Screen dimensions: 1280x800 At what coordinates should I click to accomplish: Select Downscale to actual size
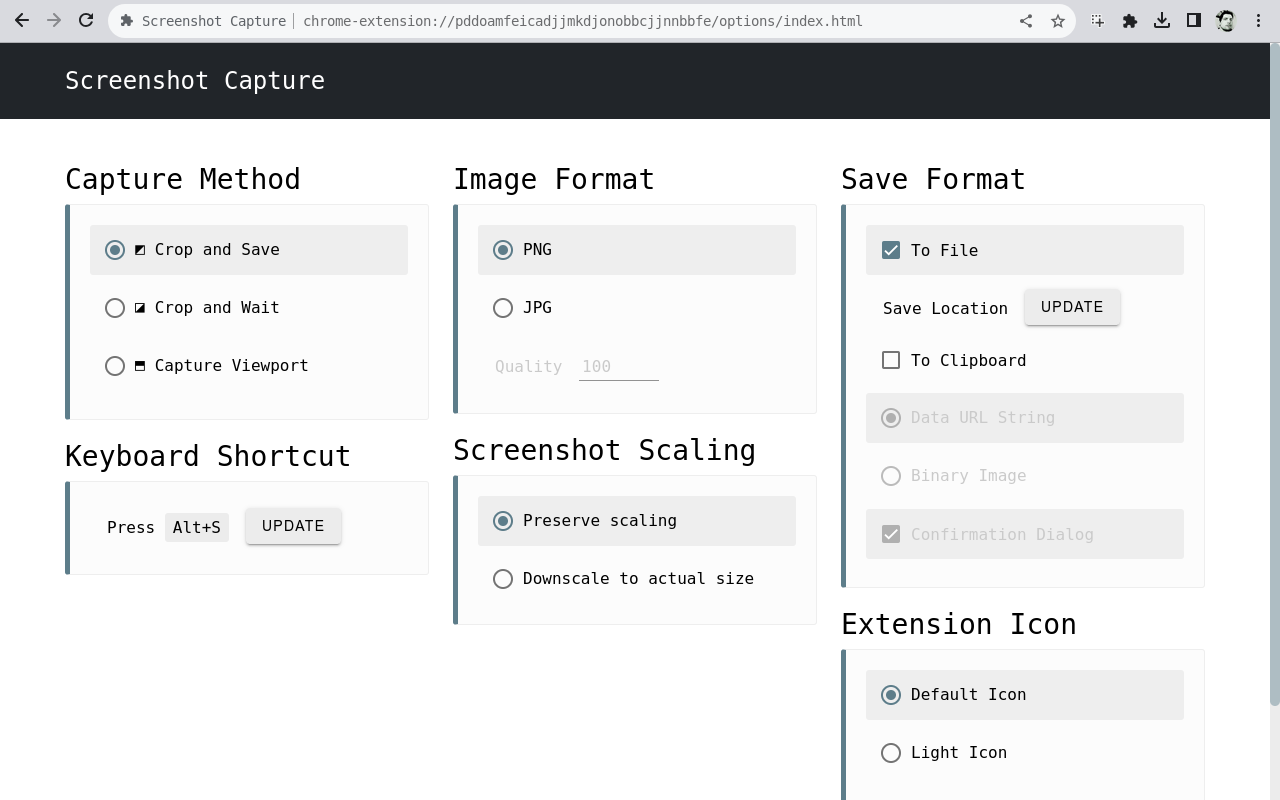coord(503,579)
